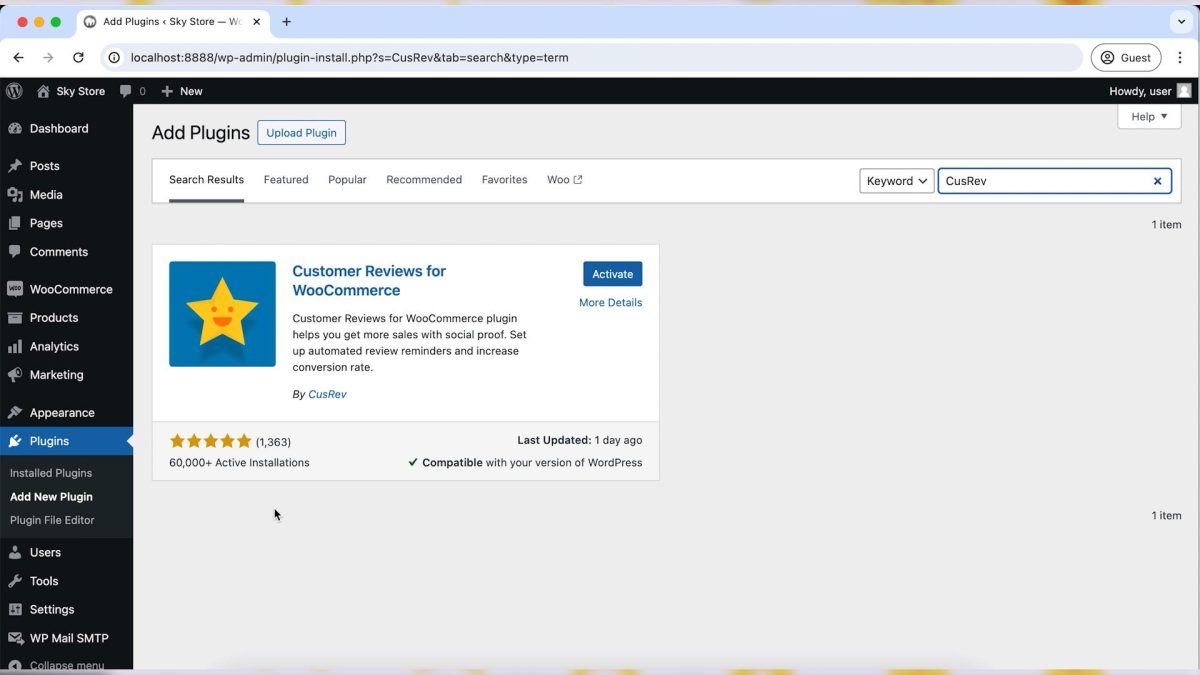Viewport: 1200px width, 675px height.
Task: Open the WordPress Dashboard from the sidebar
Action: pos(58,128)
